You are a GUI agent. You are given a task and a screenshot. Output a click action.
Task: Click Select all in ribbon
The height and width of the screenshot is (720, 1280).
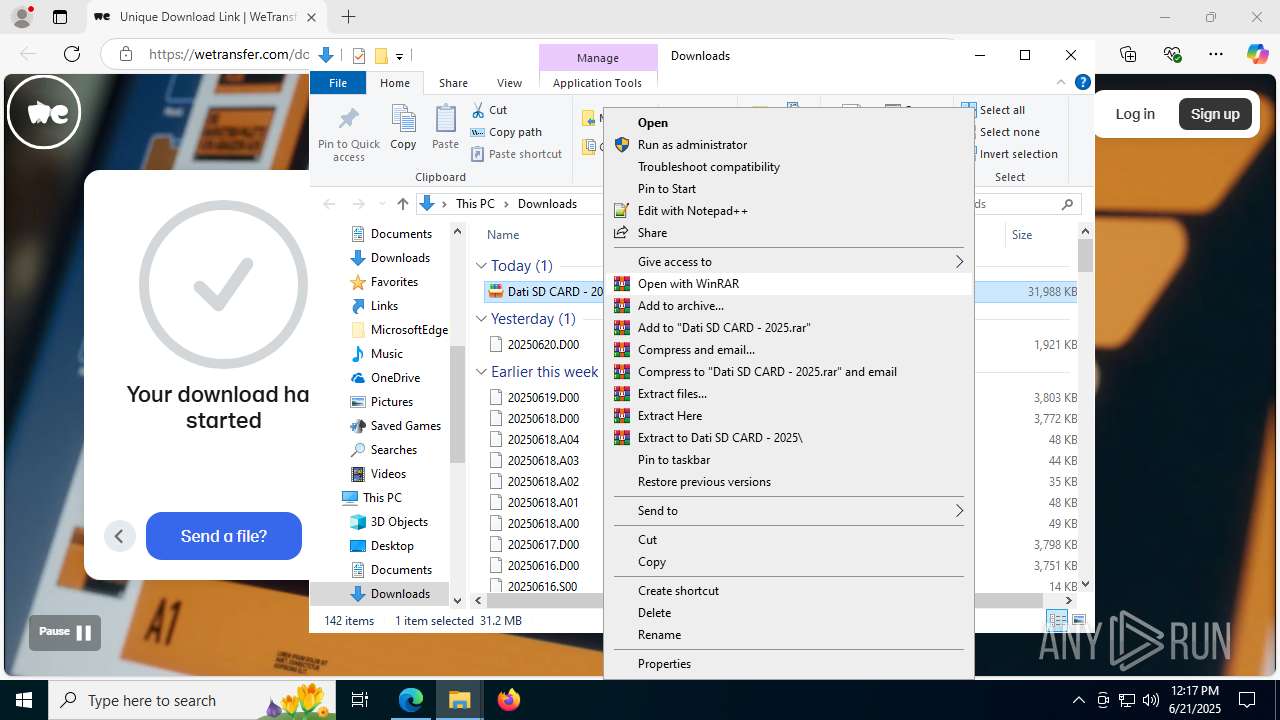(993, 110)
